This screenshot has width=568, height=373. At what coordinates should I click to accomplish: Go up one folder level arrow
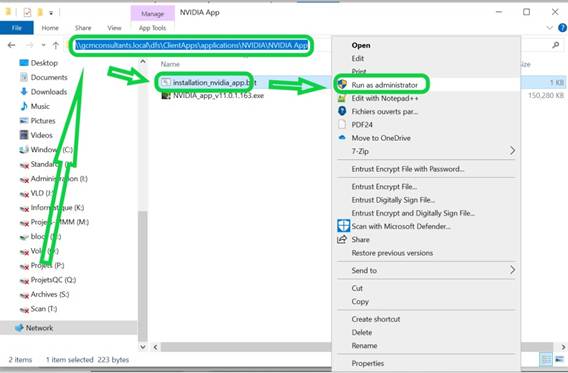pos(56,45)
